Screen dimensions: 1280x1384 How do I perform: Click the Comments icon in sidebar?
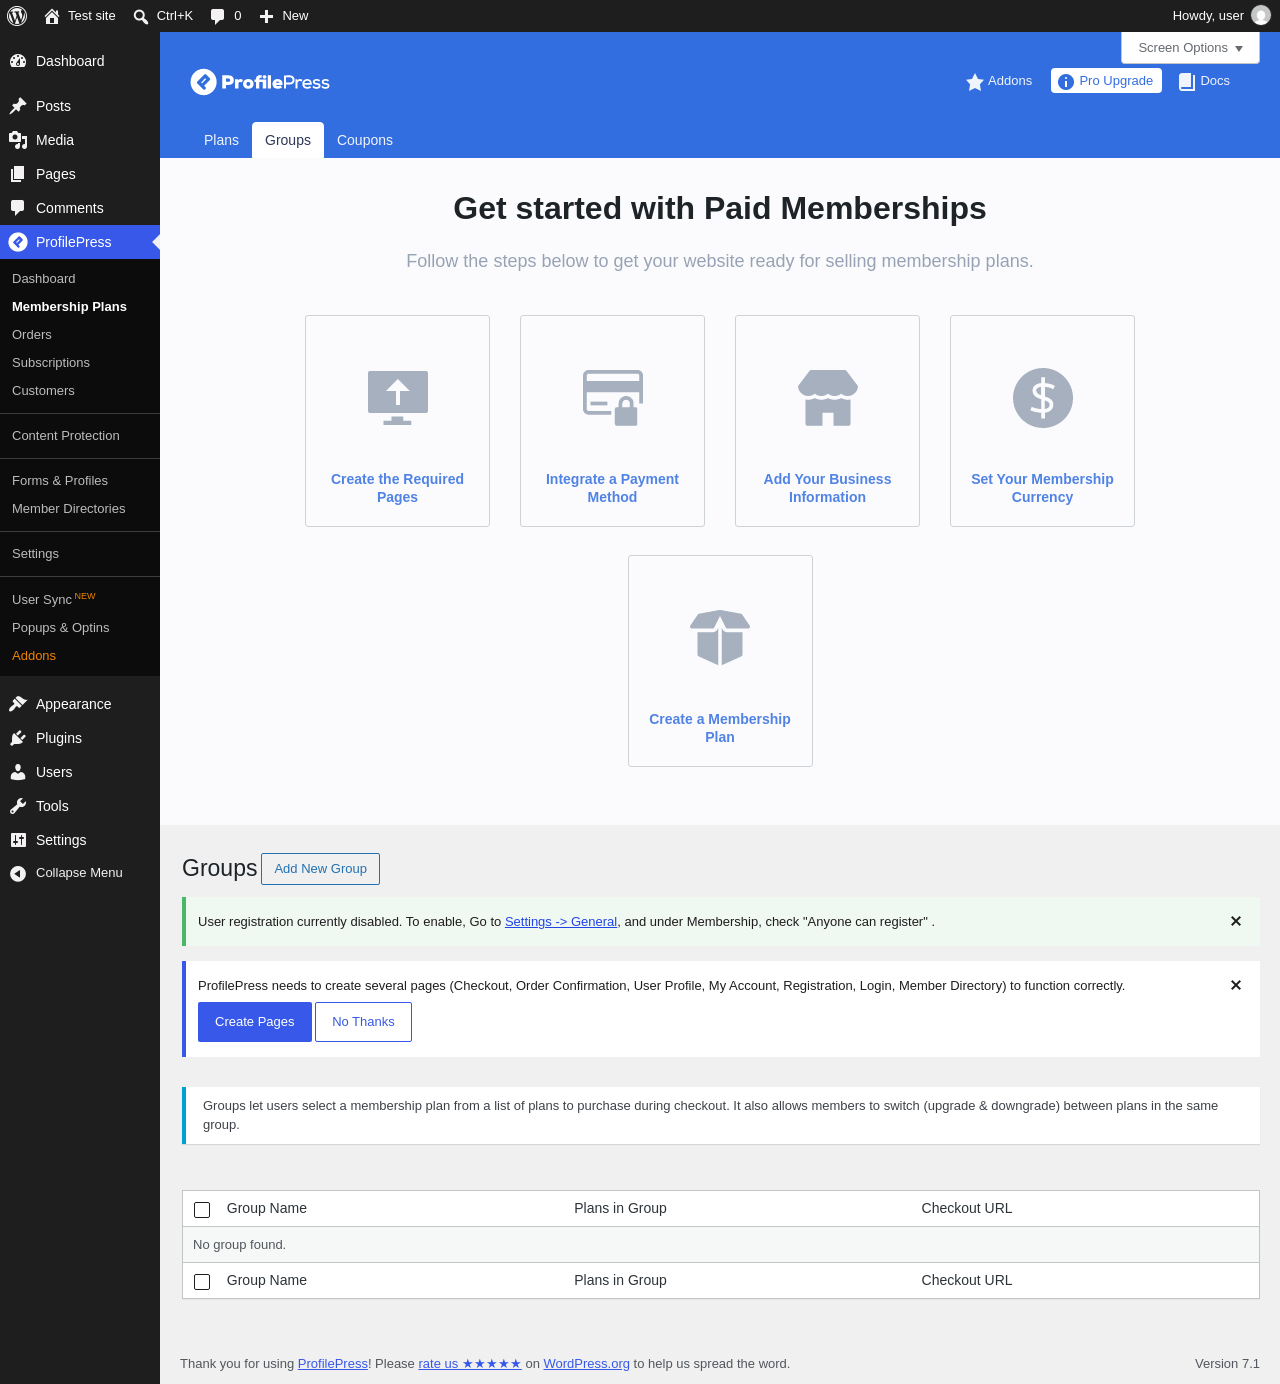tap(18, 208)
